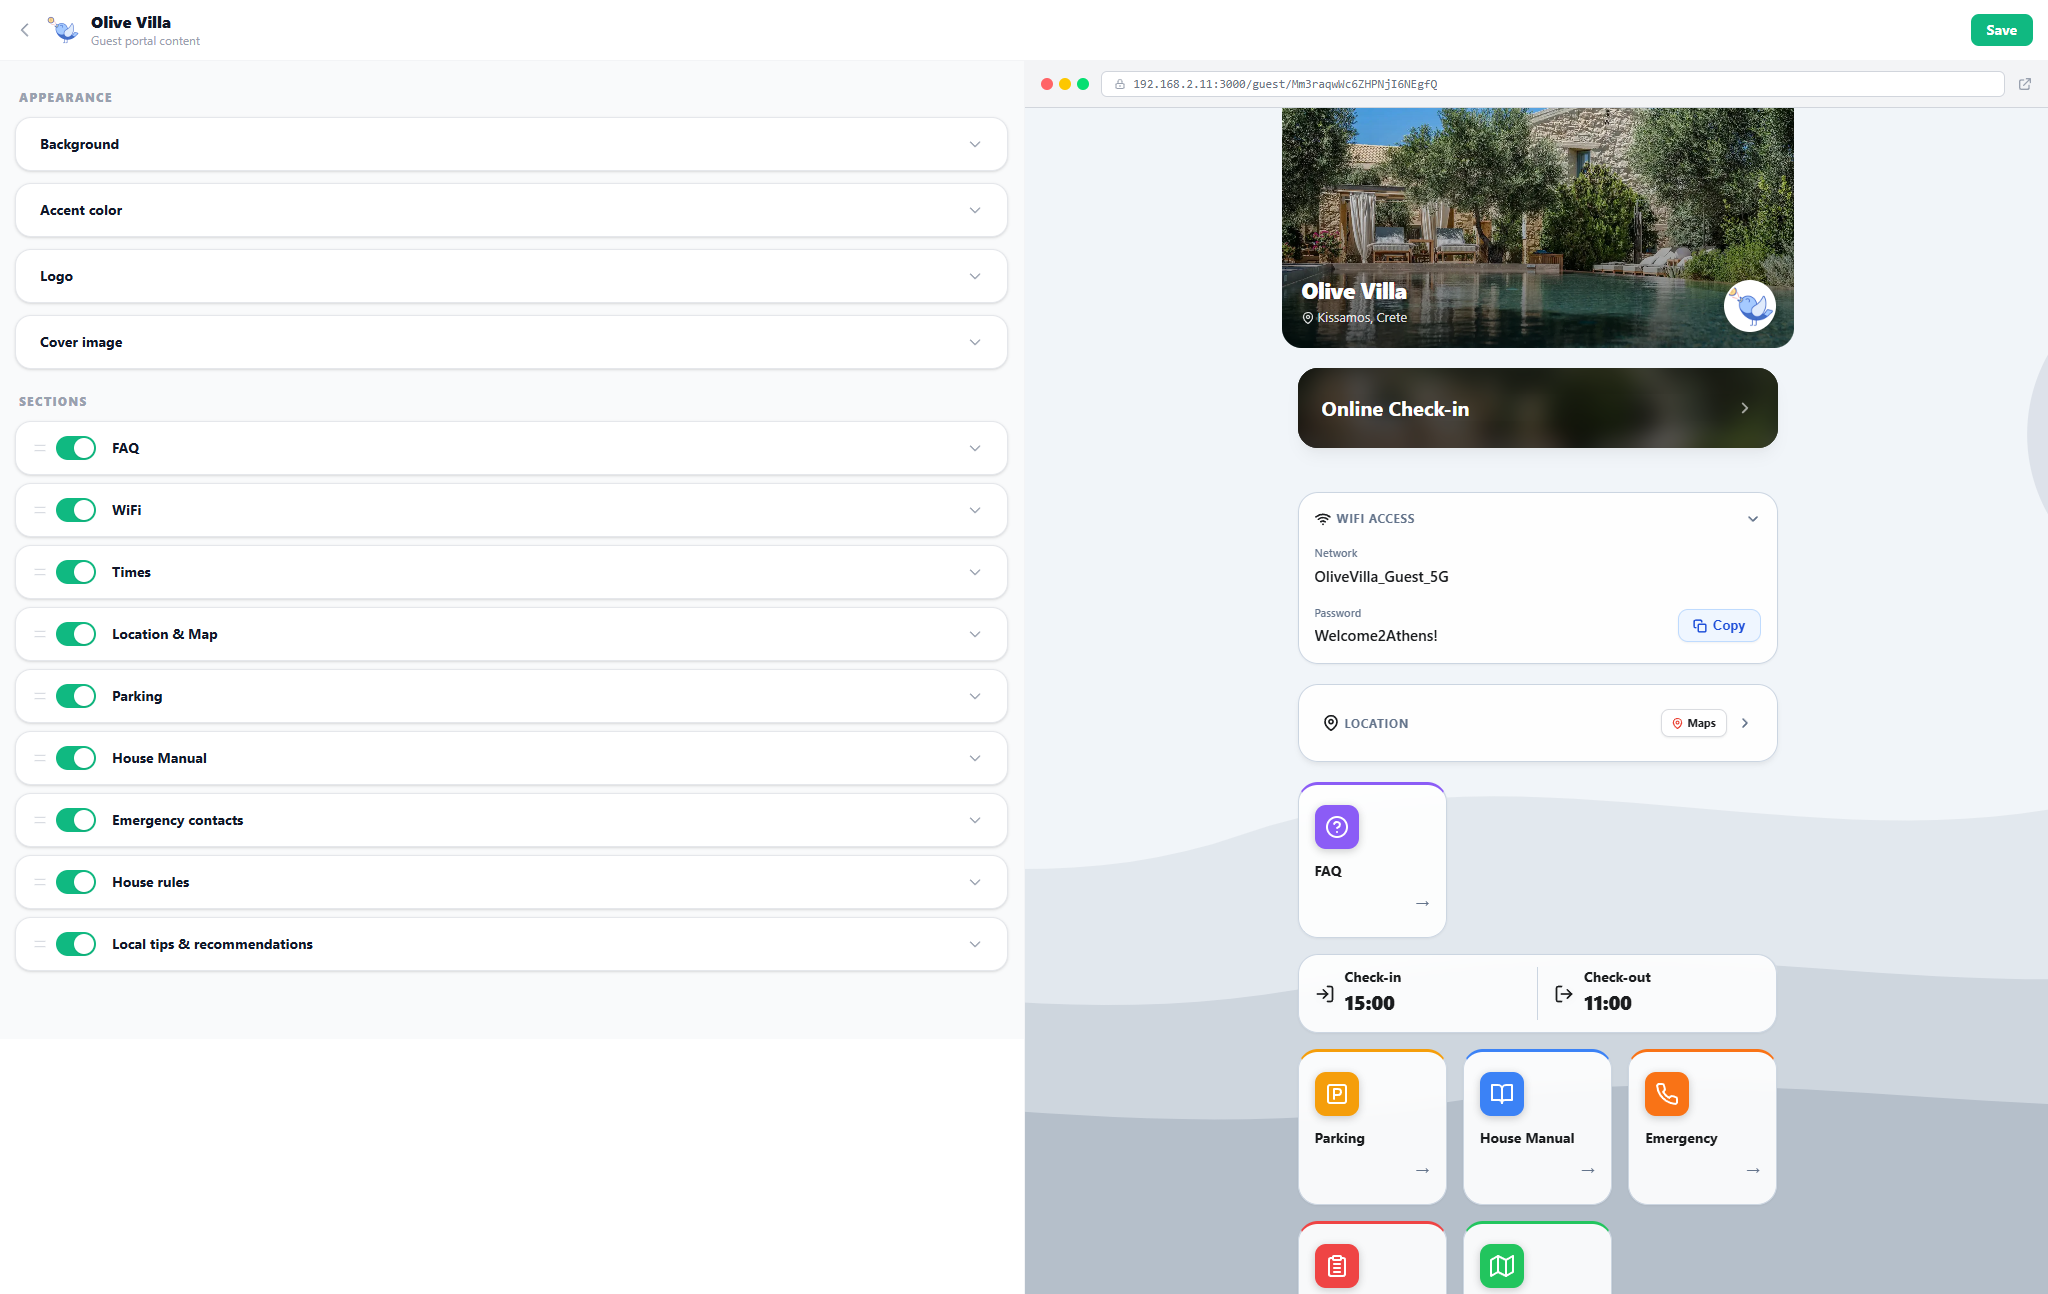Click the preview URL address field

(1552, 84)
